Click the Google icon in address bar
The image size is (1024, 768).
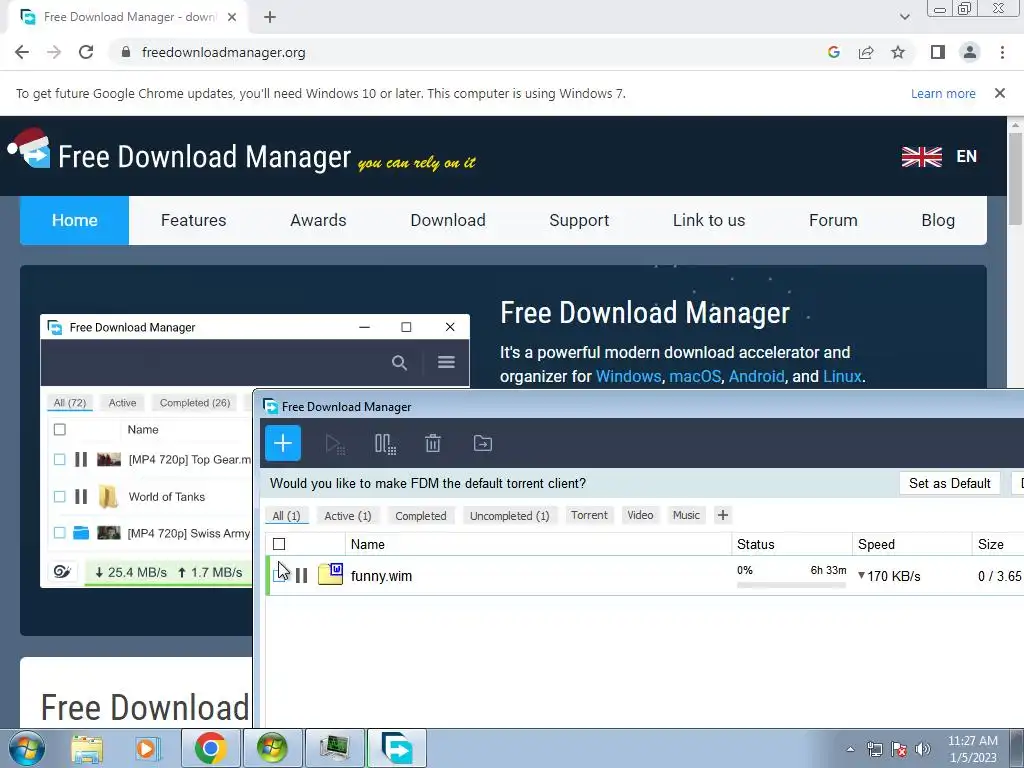pos(833,52)
